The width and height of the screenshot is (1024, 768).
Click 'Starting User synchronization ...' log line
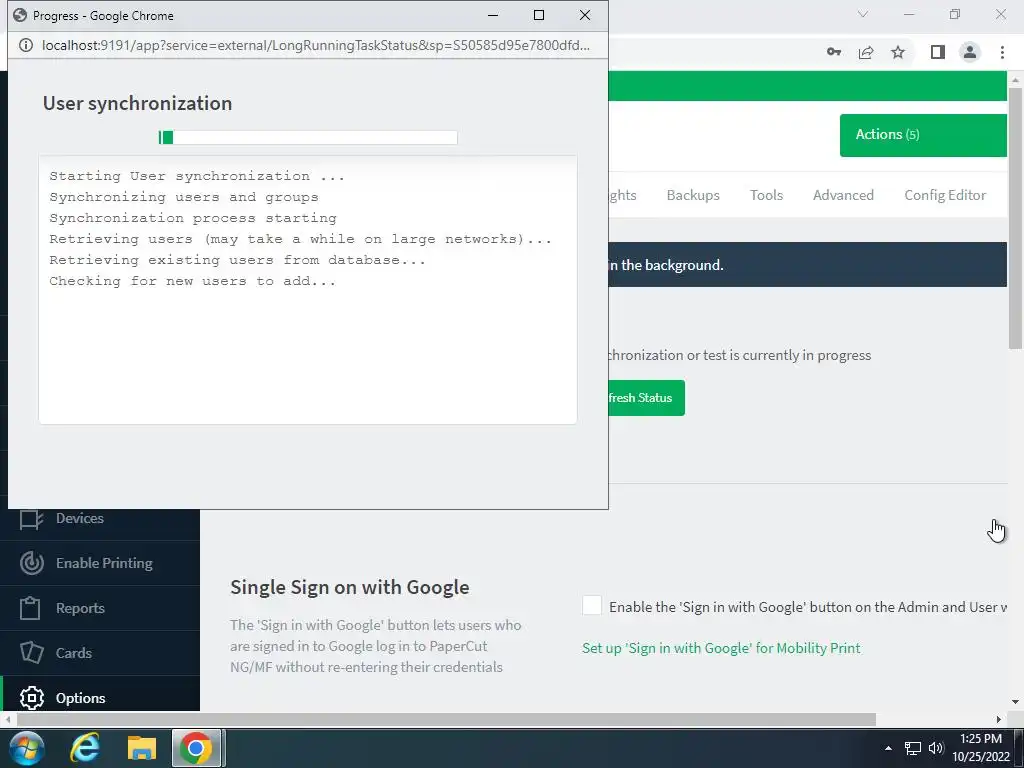point(197,176)
